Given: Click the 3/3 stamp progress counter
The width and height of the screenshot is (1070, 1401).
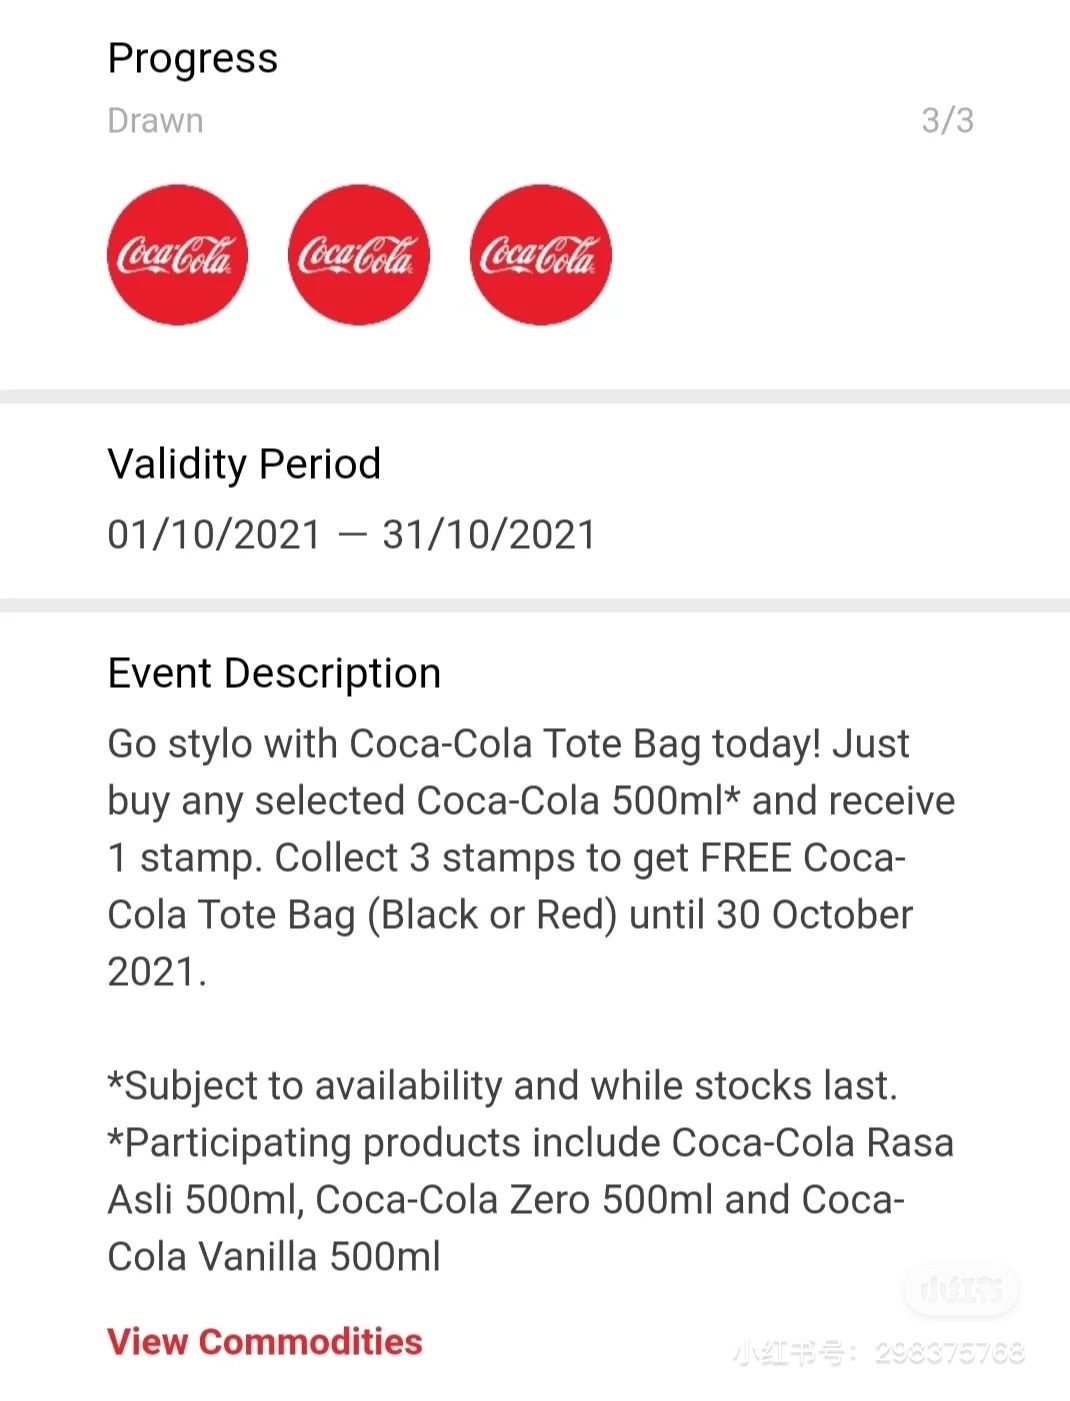Looking at the screenshot, I should tap(946, 121).
